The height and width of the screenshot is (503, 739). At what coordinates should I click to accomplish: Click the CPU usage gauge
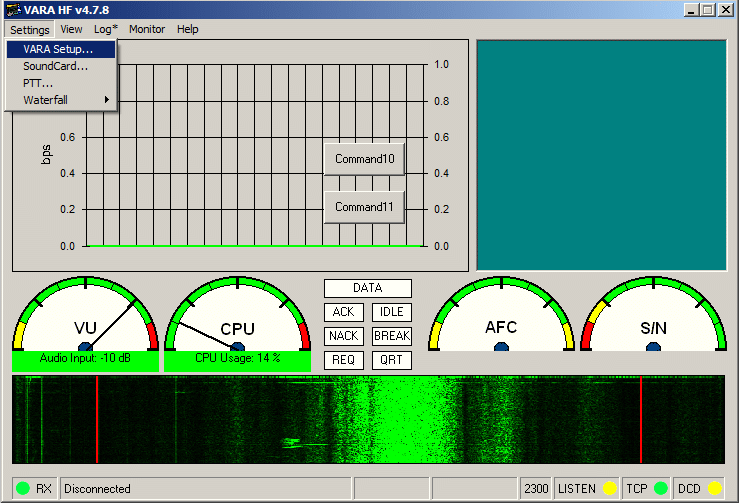point(237,315)
